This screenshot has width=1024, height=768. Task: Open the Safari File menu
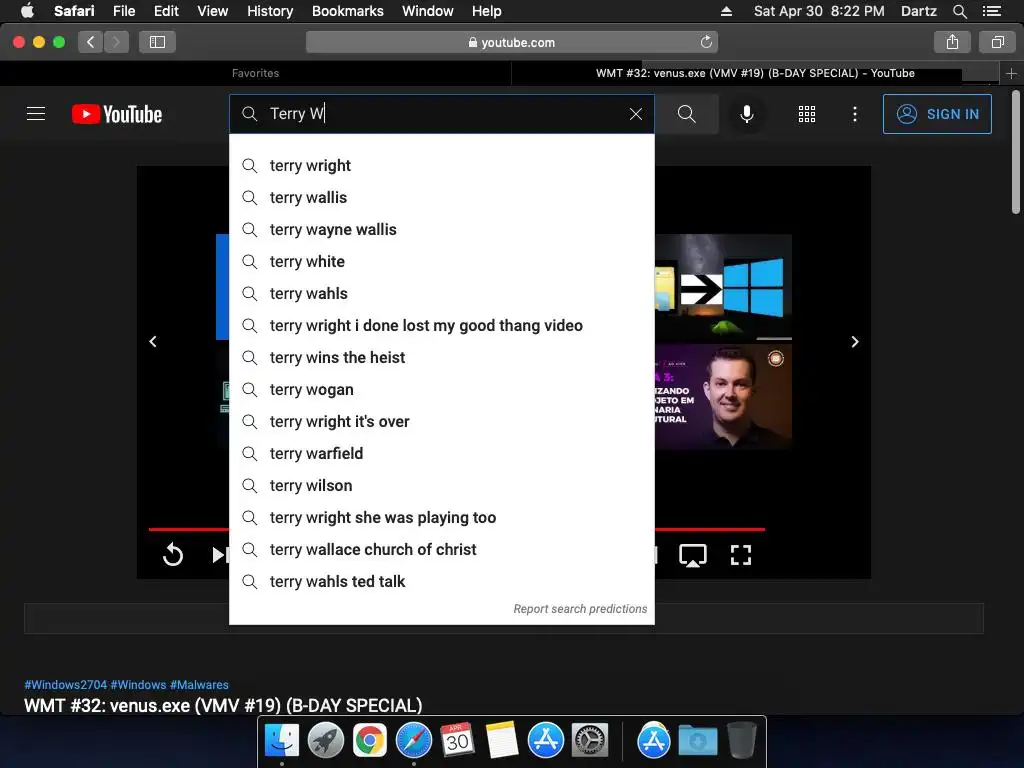123,11
